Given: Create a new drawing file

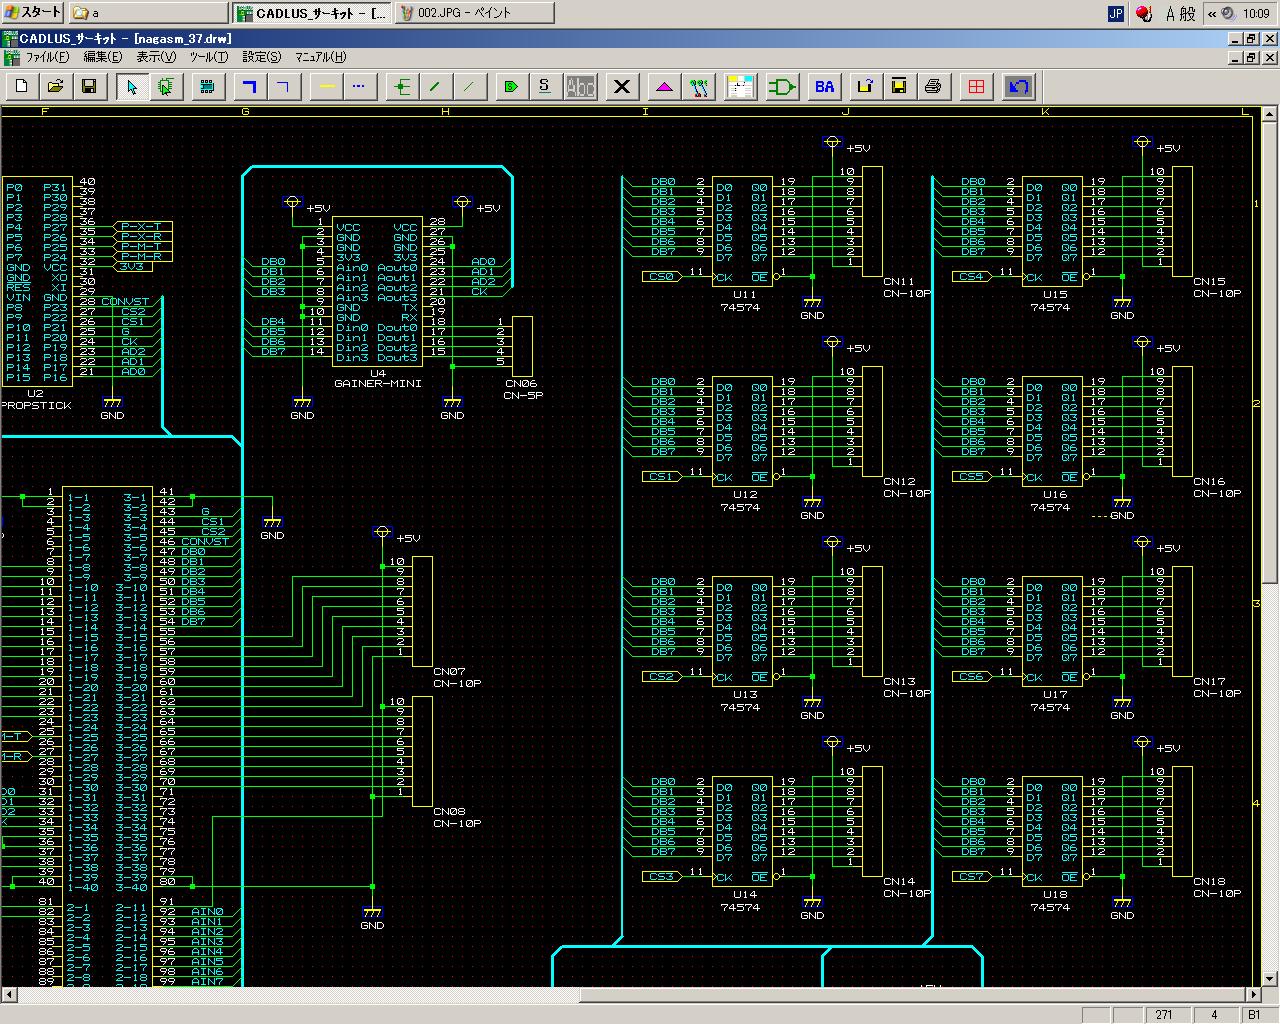Looking at the screenshot, I should [x=22, y=87].
